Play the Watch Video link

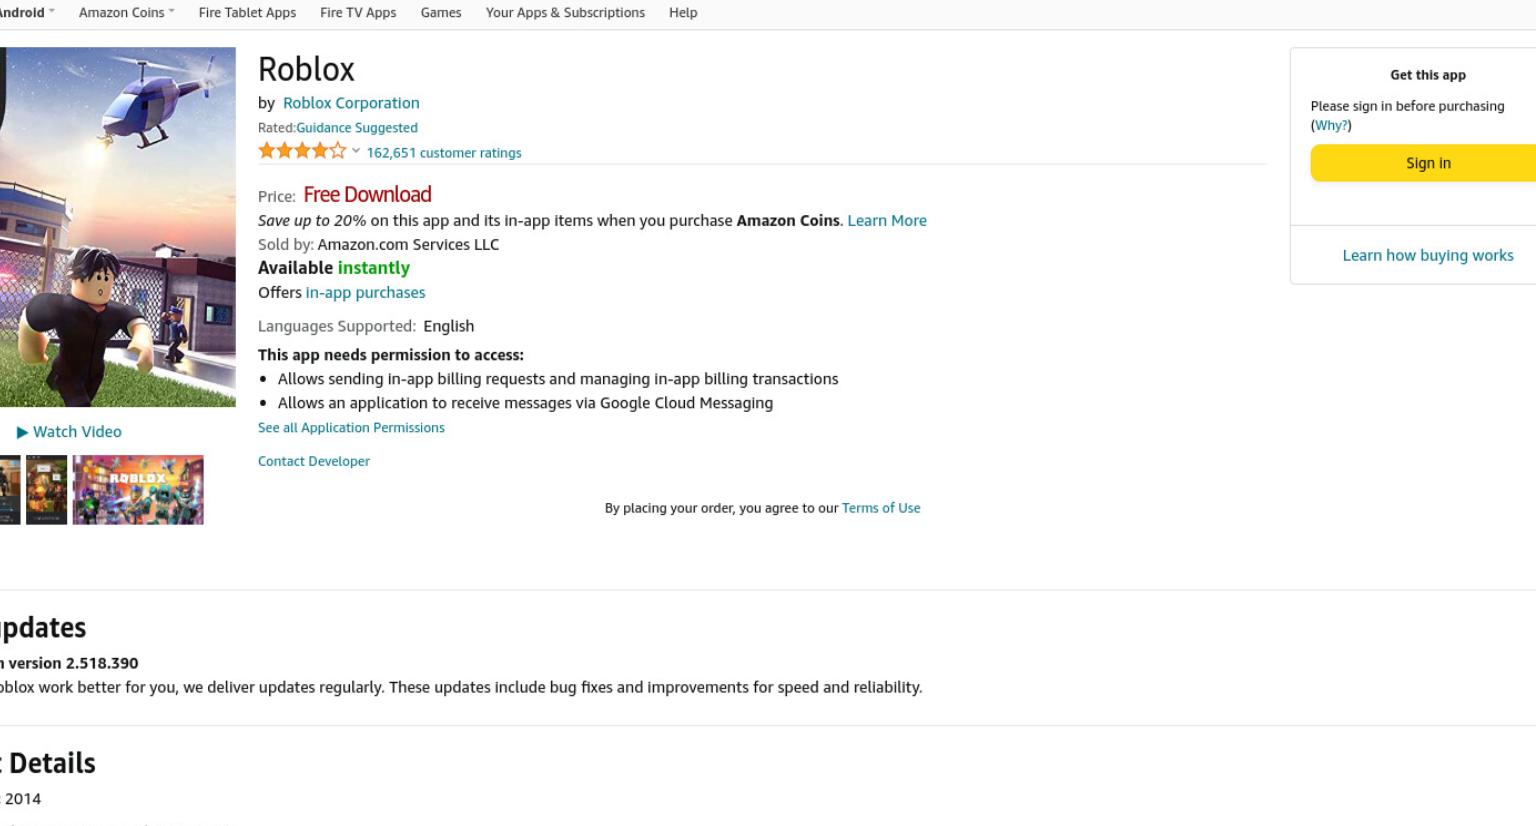tap(69, 432)
